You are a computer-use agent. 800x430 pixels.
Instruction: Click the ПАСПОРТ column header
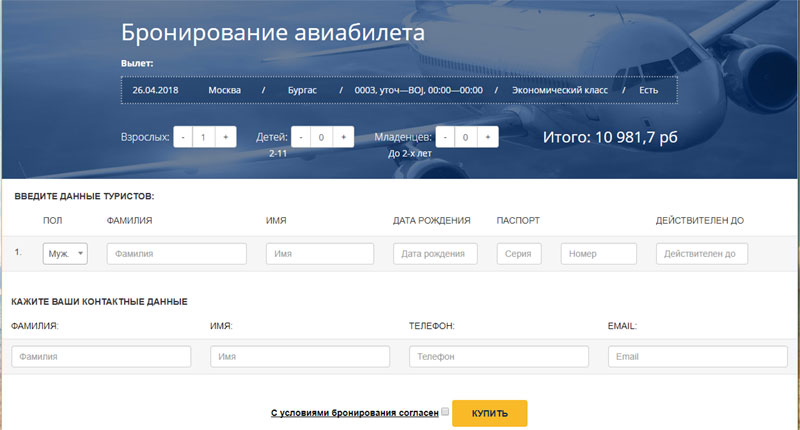518,220
